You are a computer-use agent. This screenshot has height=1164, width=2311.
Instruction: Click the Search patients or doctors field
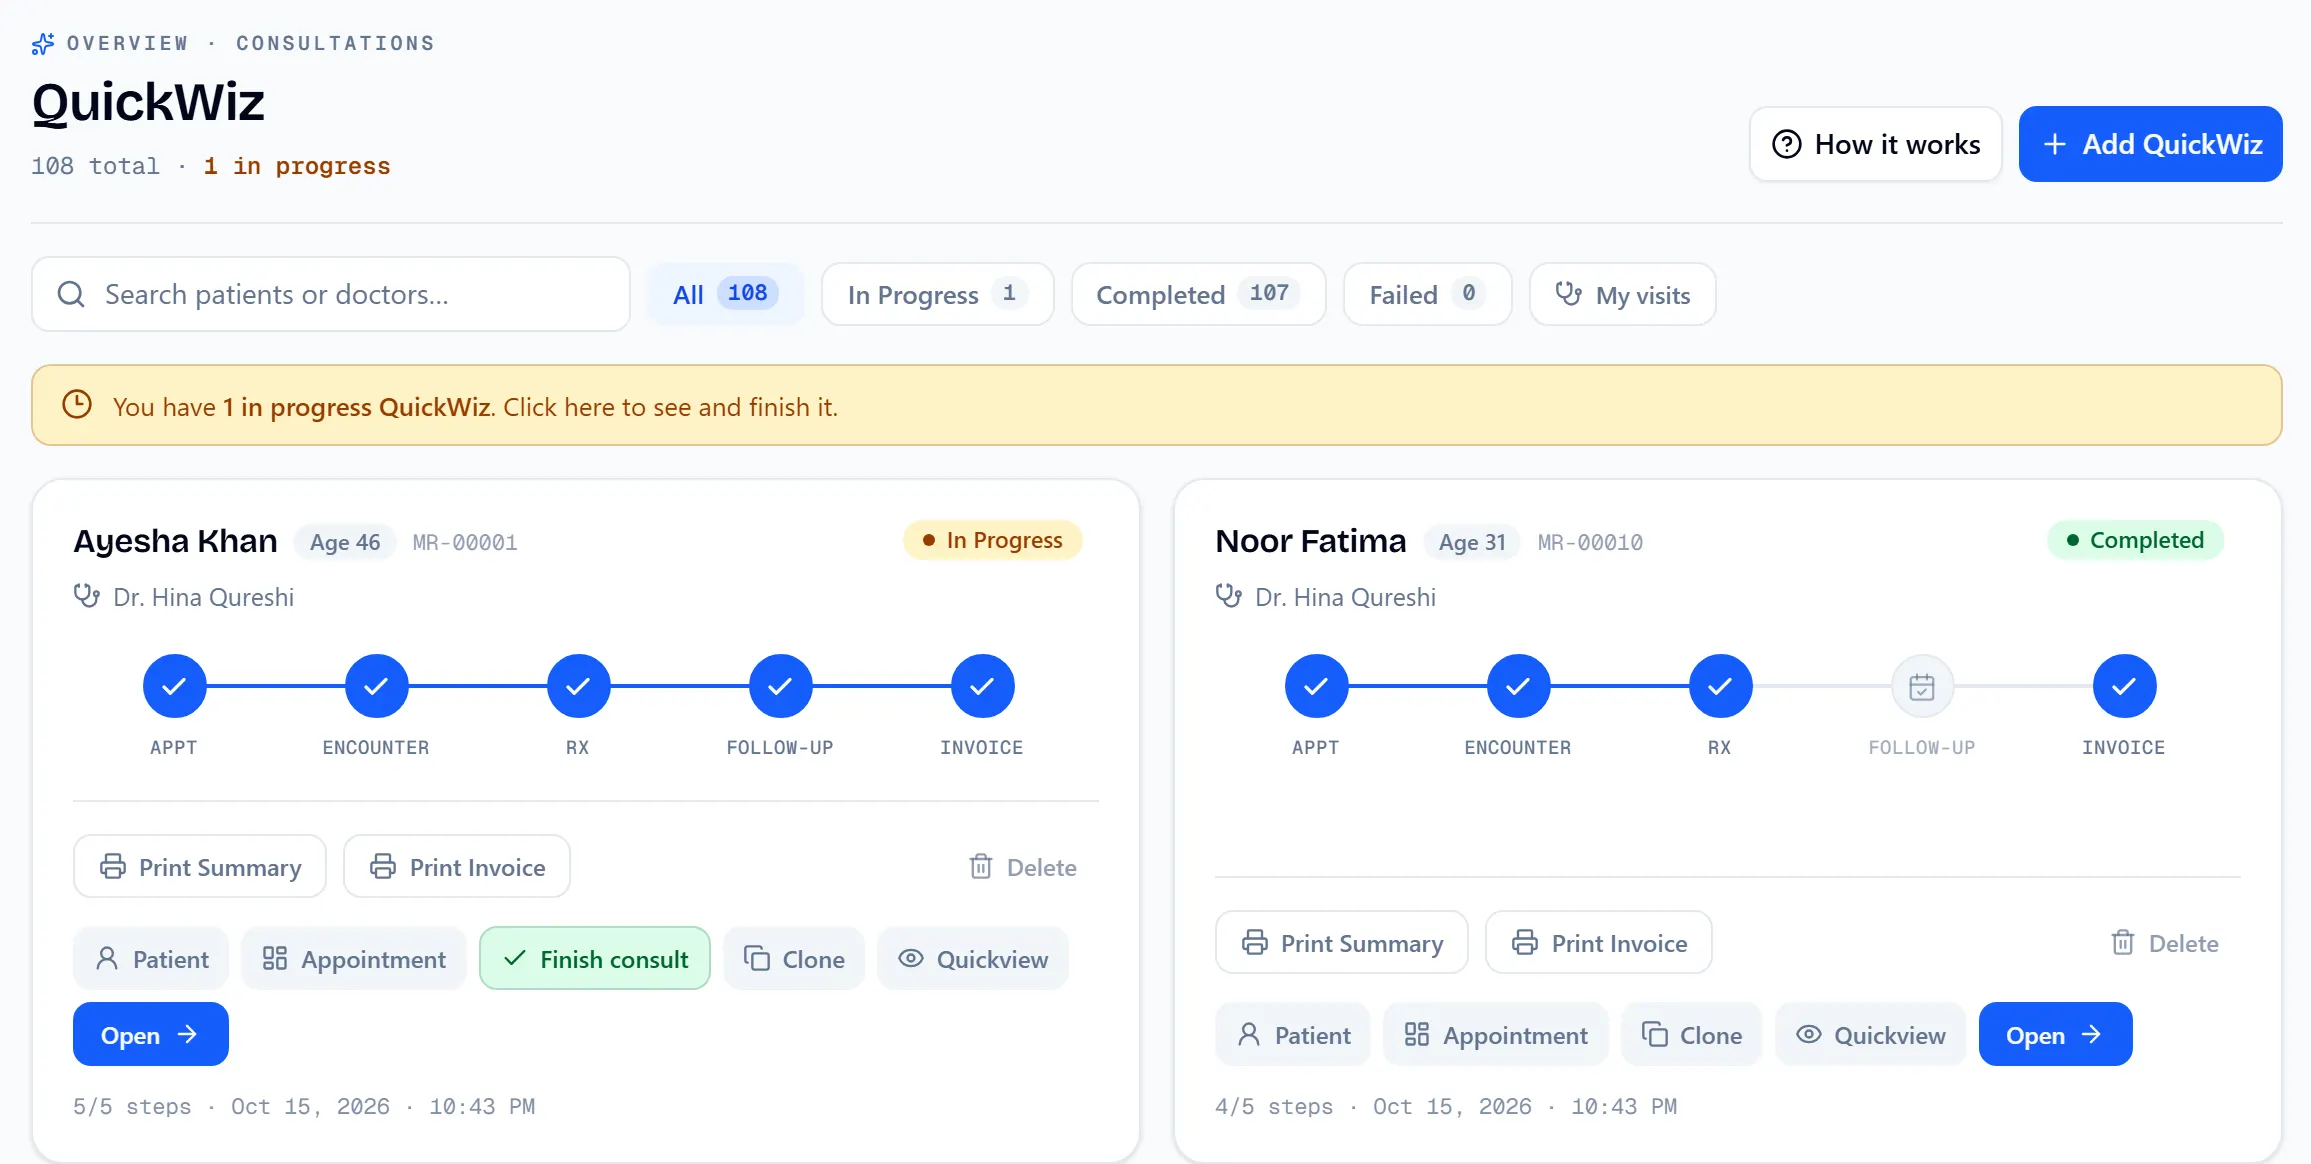point(330,294)
